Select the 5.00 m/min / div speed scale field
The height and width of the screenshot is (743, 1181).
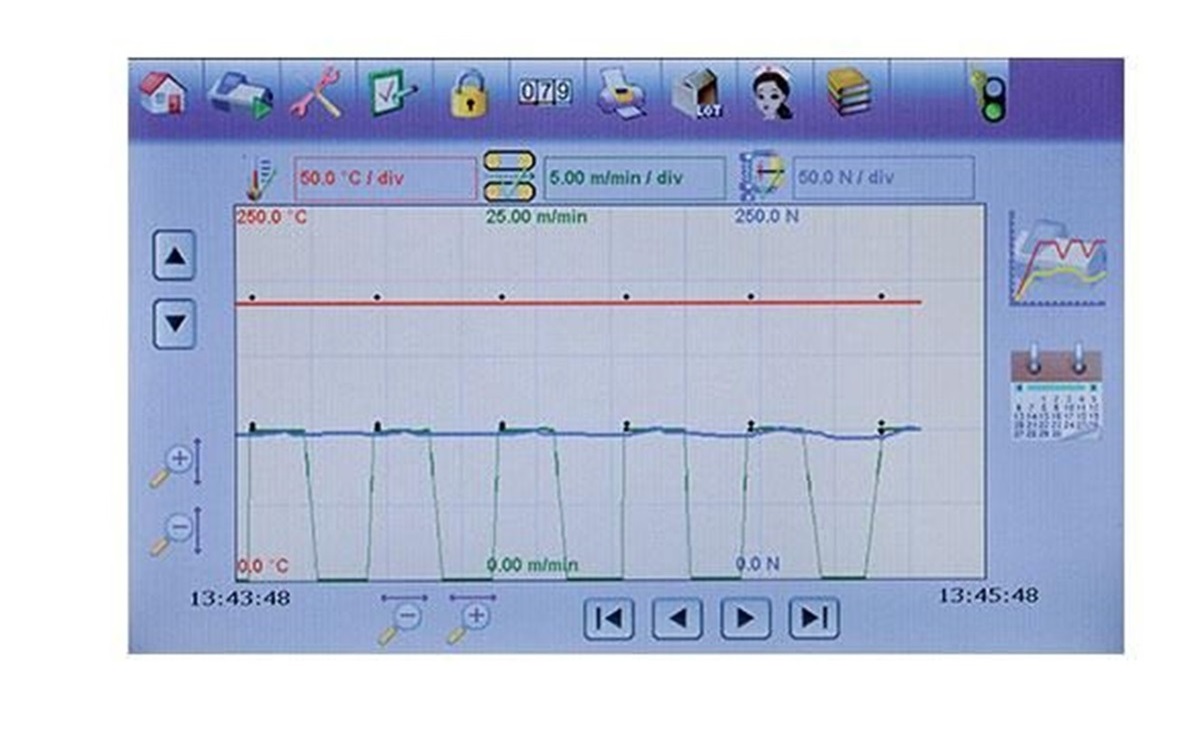(634, 179)
